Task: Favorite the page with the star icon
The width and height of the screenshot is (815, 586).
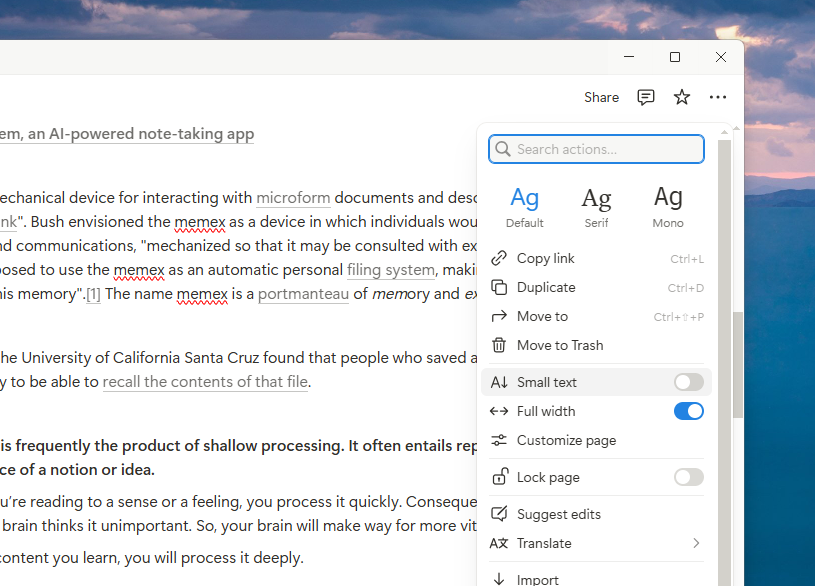Action: (x=681, y=97)
